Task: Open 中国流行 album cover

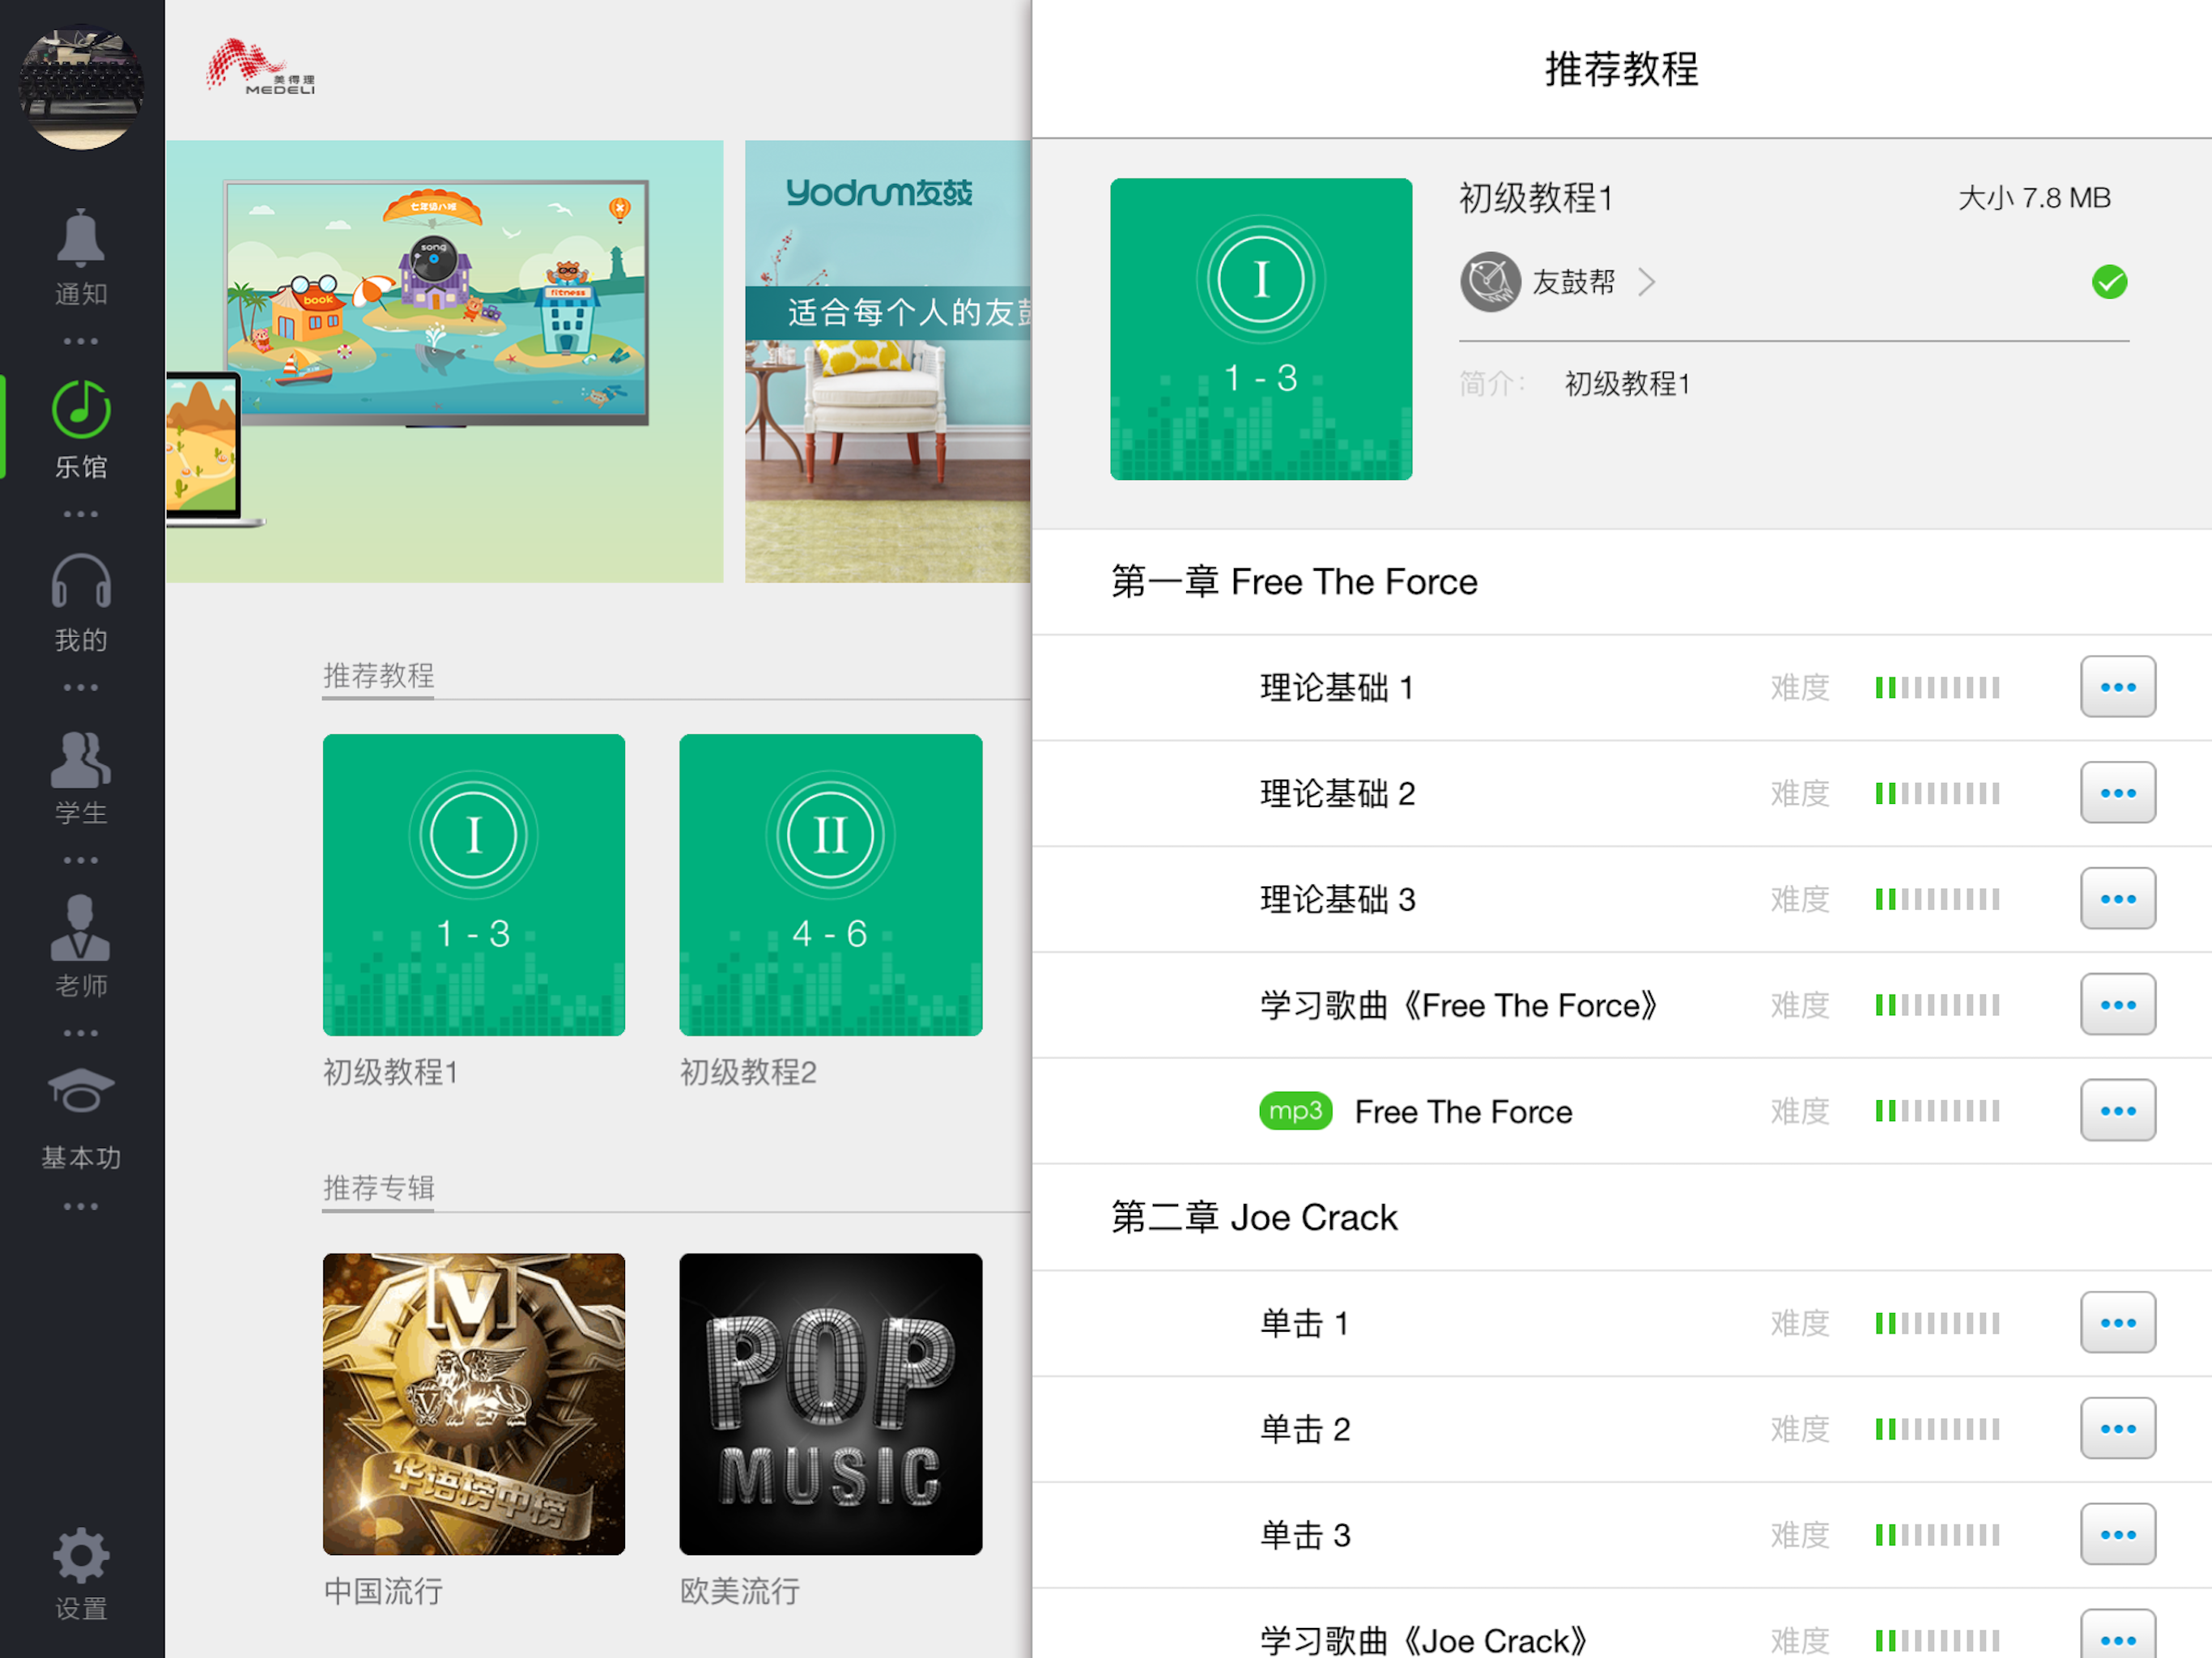Action: click(474, 1404)
